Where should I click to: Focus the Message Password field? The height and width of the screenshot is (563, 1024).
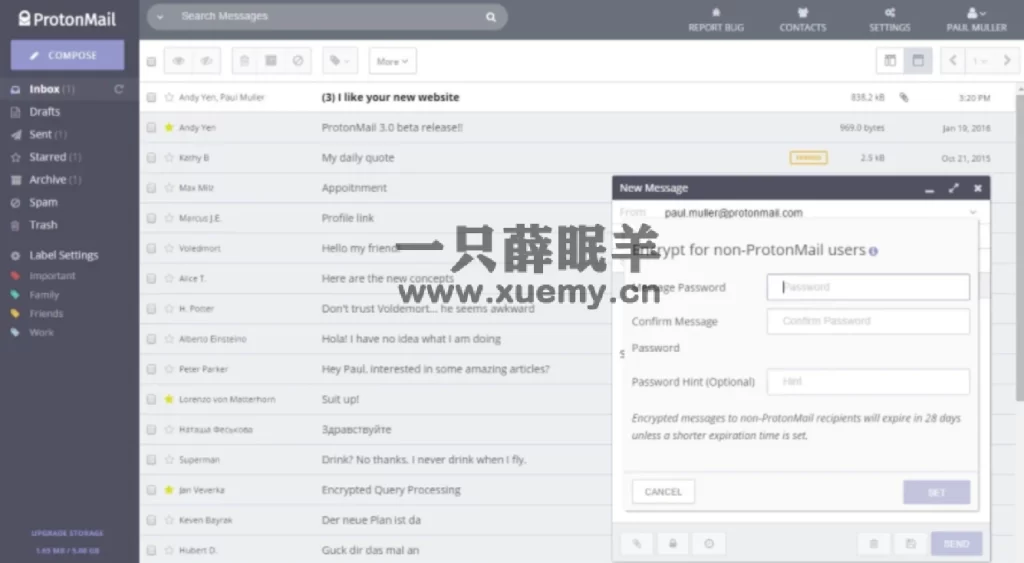pyautogui.click(x=869, y=287)
